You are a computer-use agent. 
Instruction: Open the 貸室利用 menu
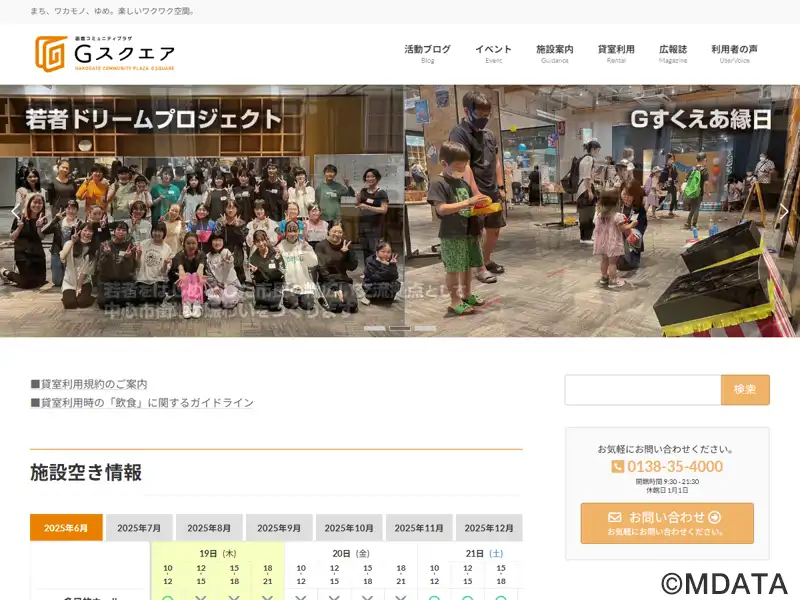tap(616, 54)
